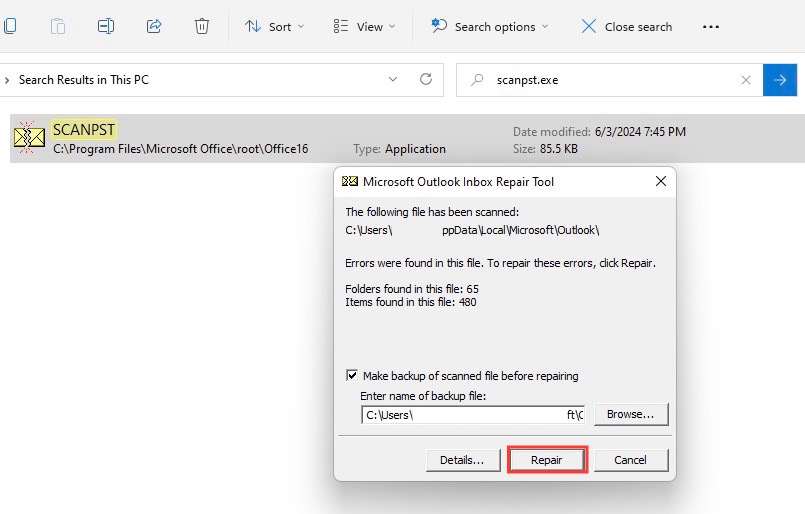Click the backup file name field

473,415
